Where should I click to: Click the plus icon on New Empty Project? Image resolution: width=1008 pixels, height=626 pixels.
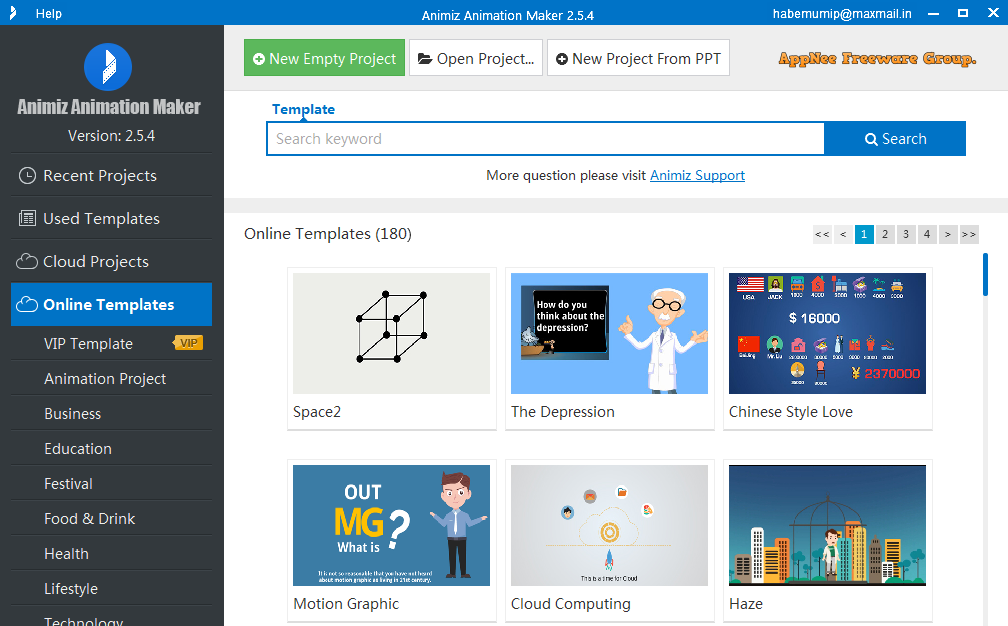259,59
